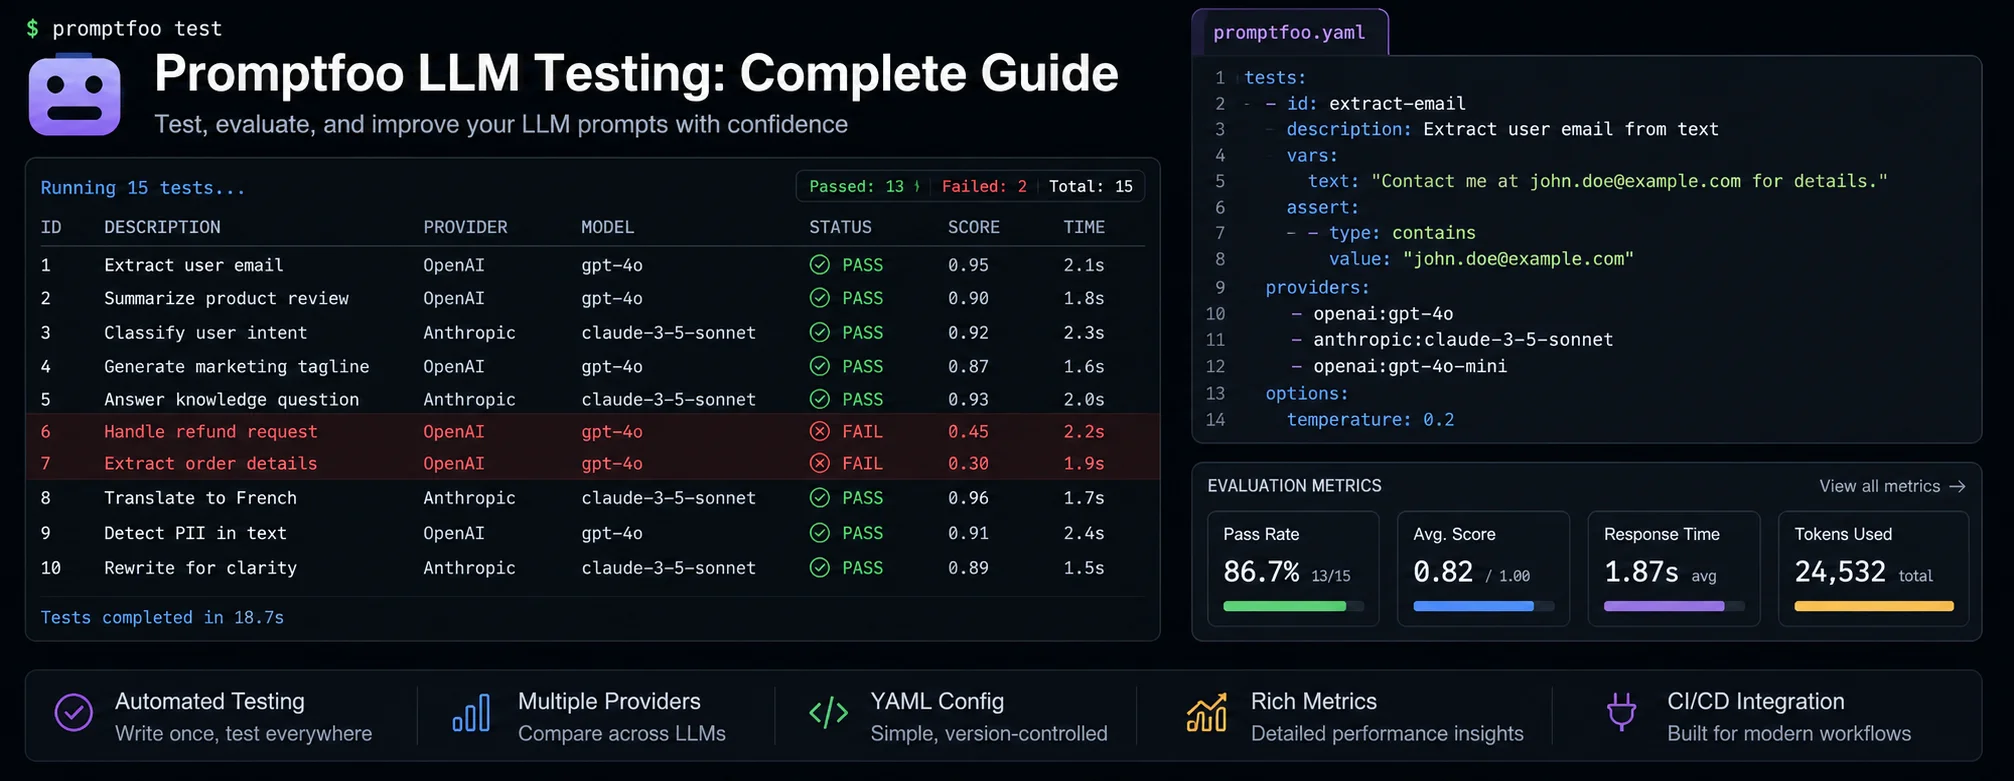Click the PASS check icon for Answer knowledge question
This screenshot has height=781, width=2014.
(820, 399)
